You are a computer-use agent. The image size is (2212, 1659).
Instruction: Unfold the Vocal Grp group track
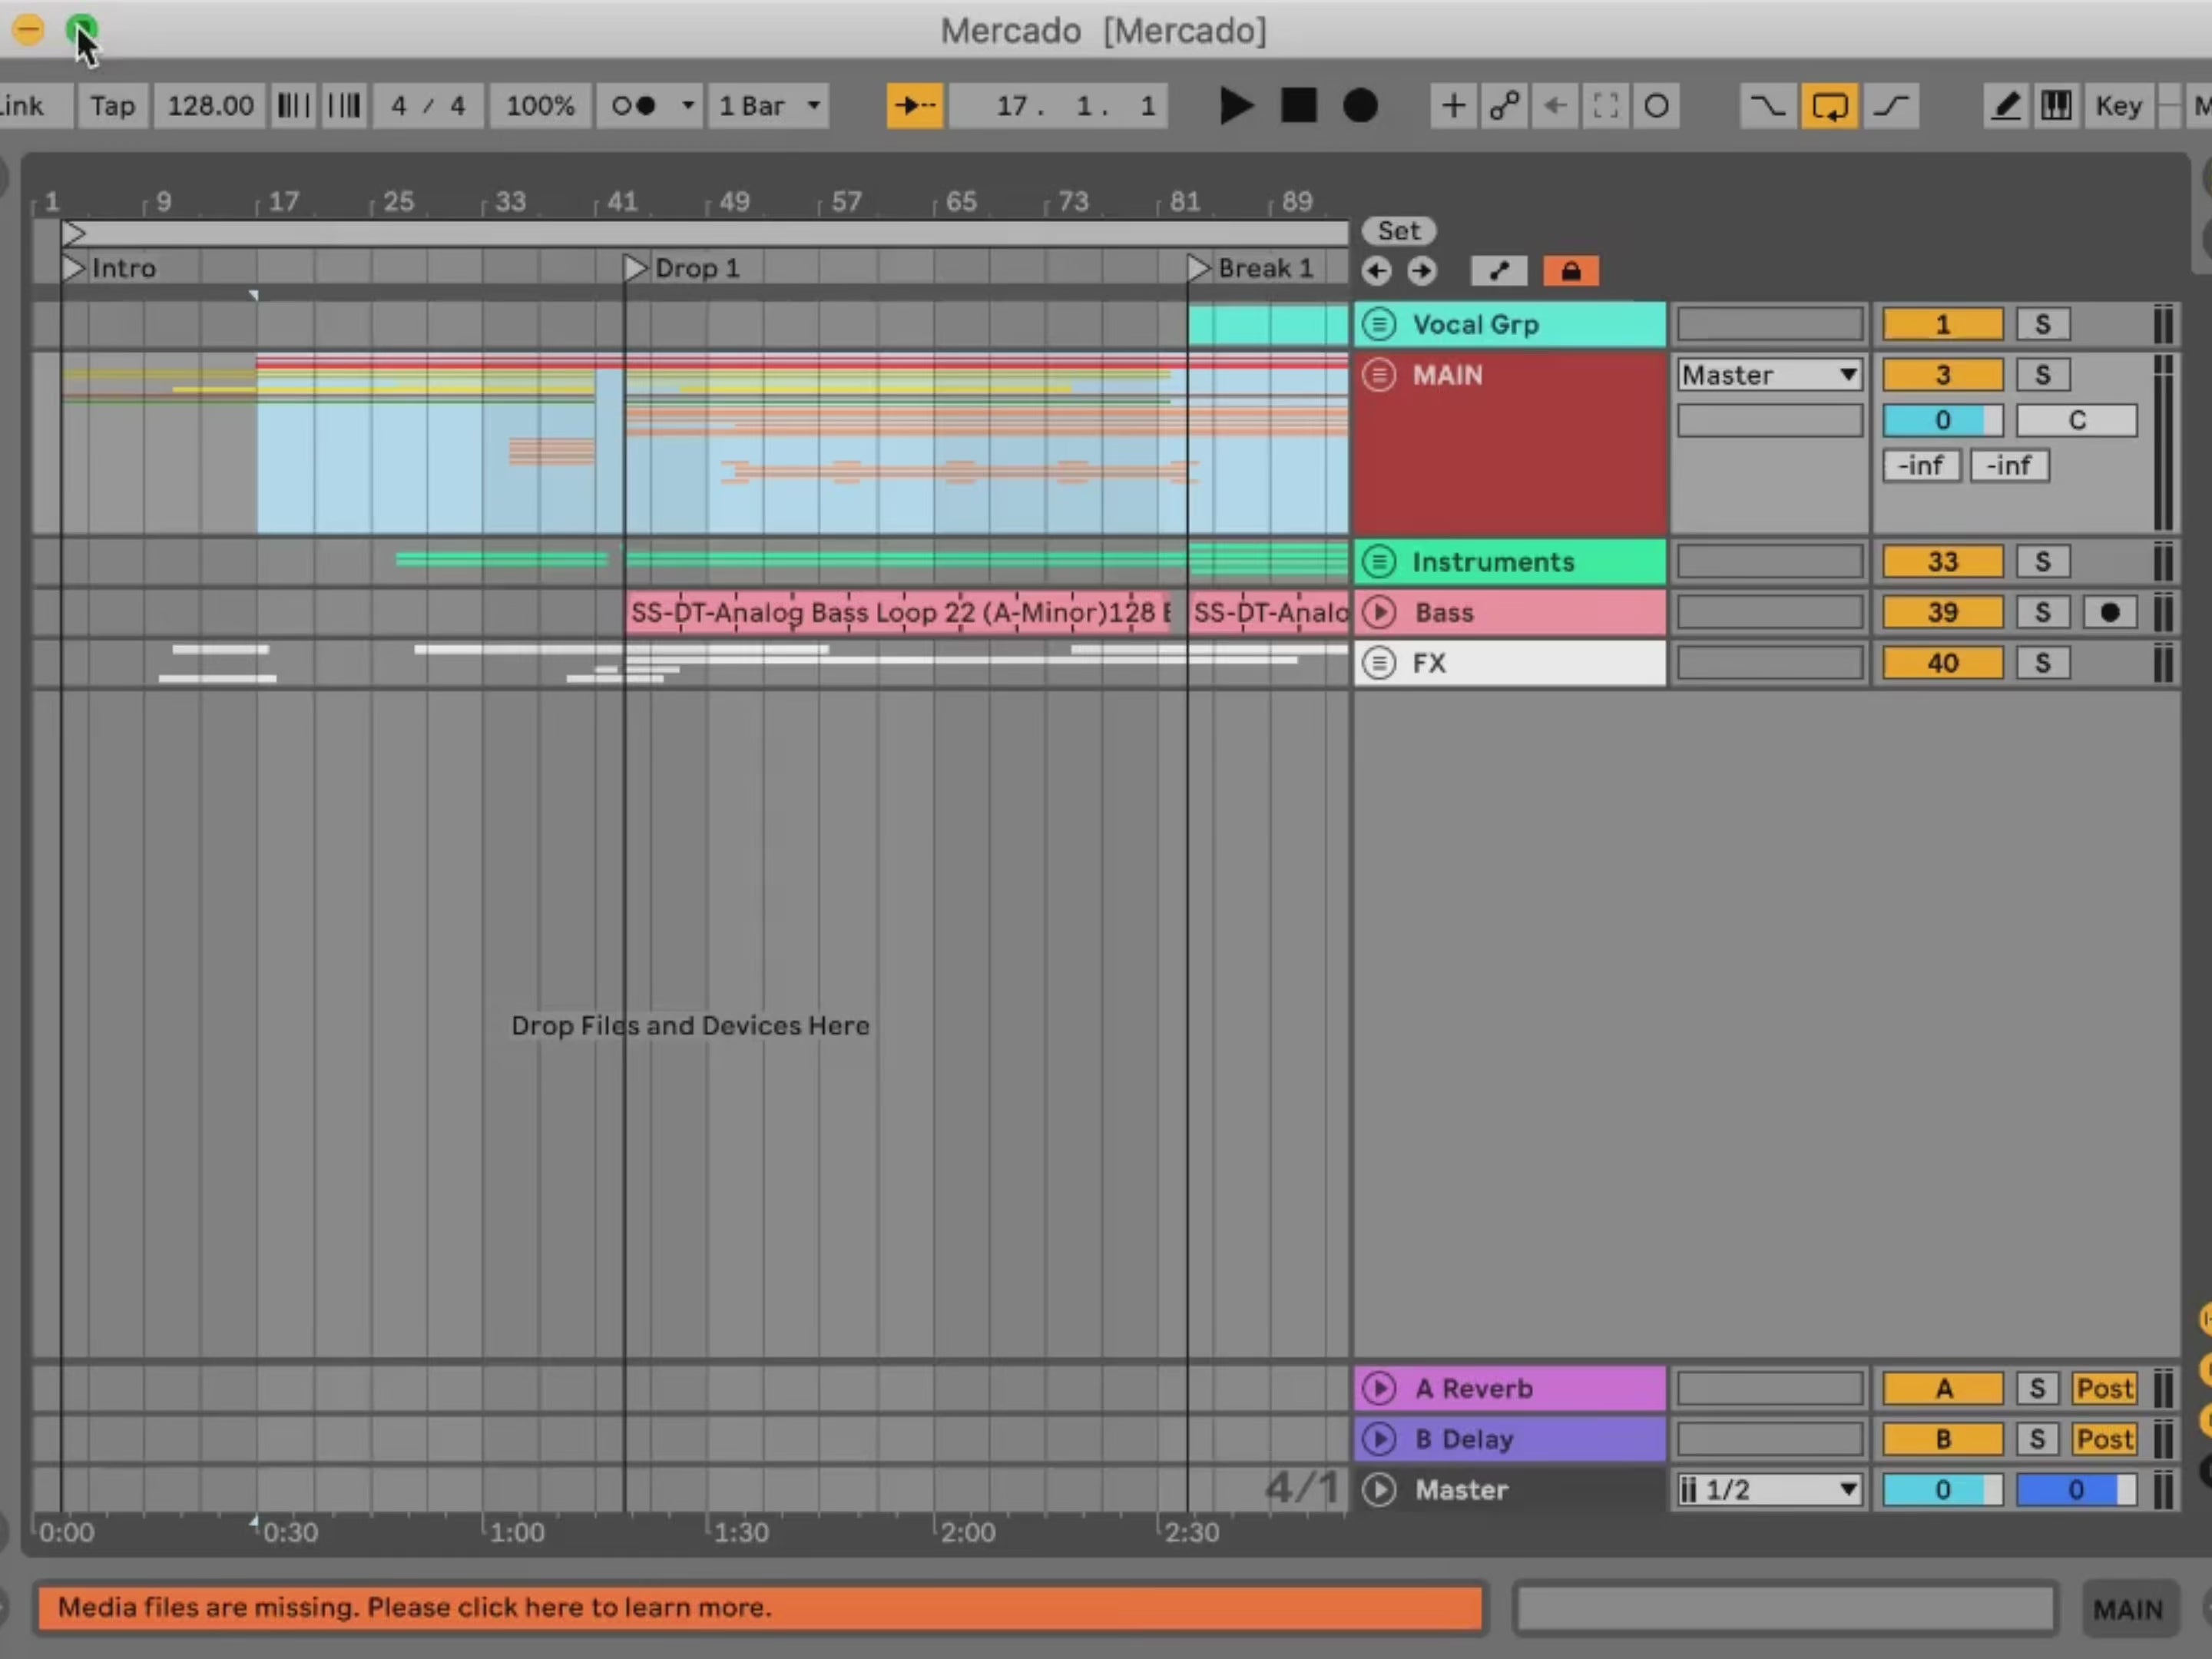pyautogui.click(x=1379, y=324)
